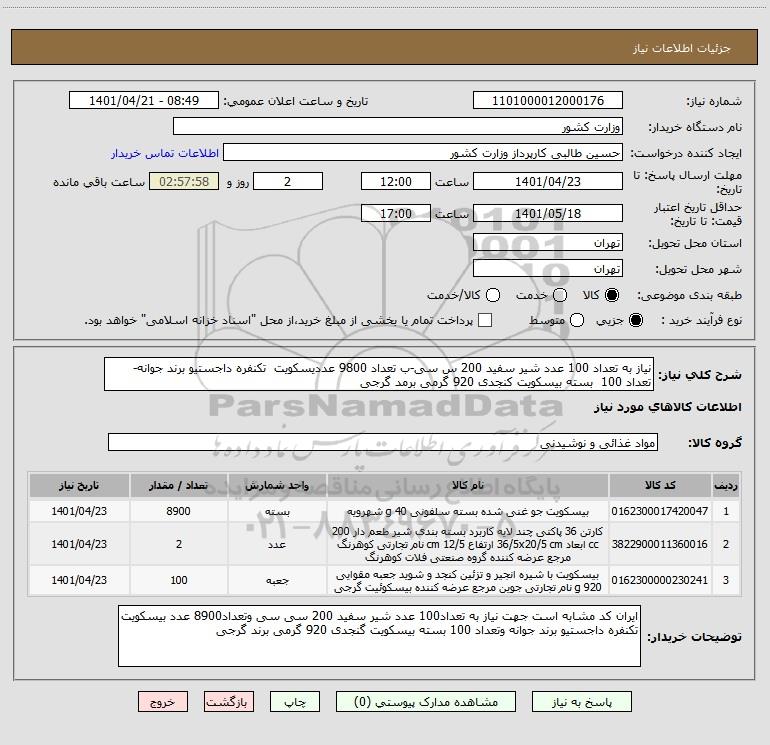
Task: Click the days remaining field showing 2
Action: click(x=288, y=181)
